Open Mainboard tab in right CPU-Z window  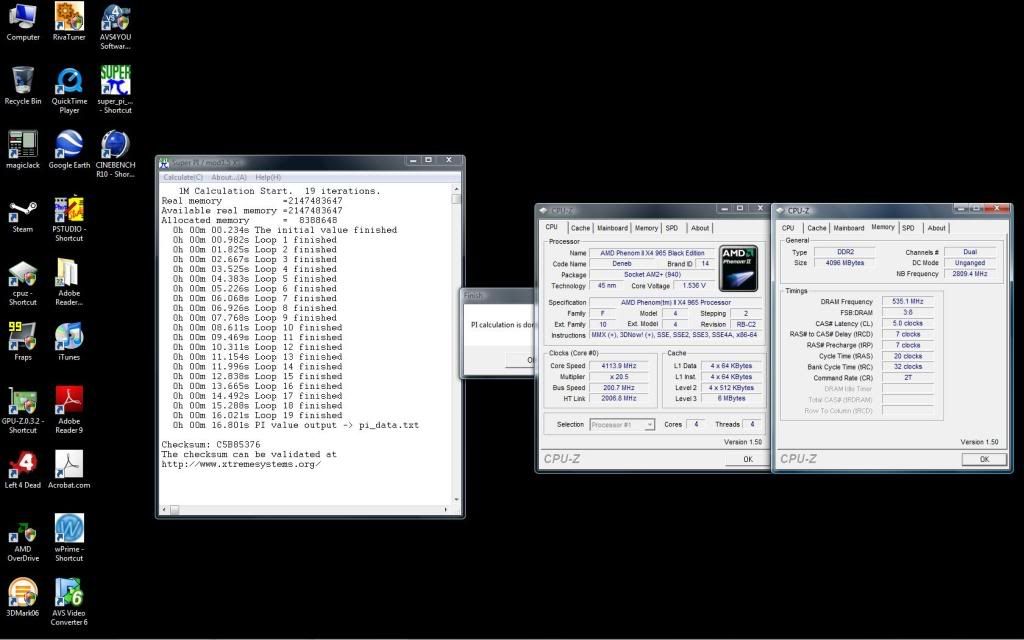(848, 228)
